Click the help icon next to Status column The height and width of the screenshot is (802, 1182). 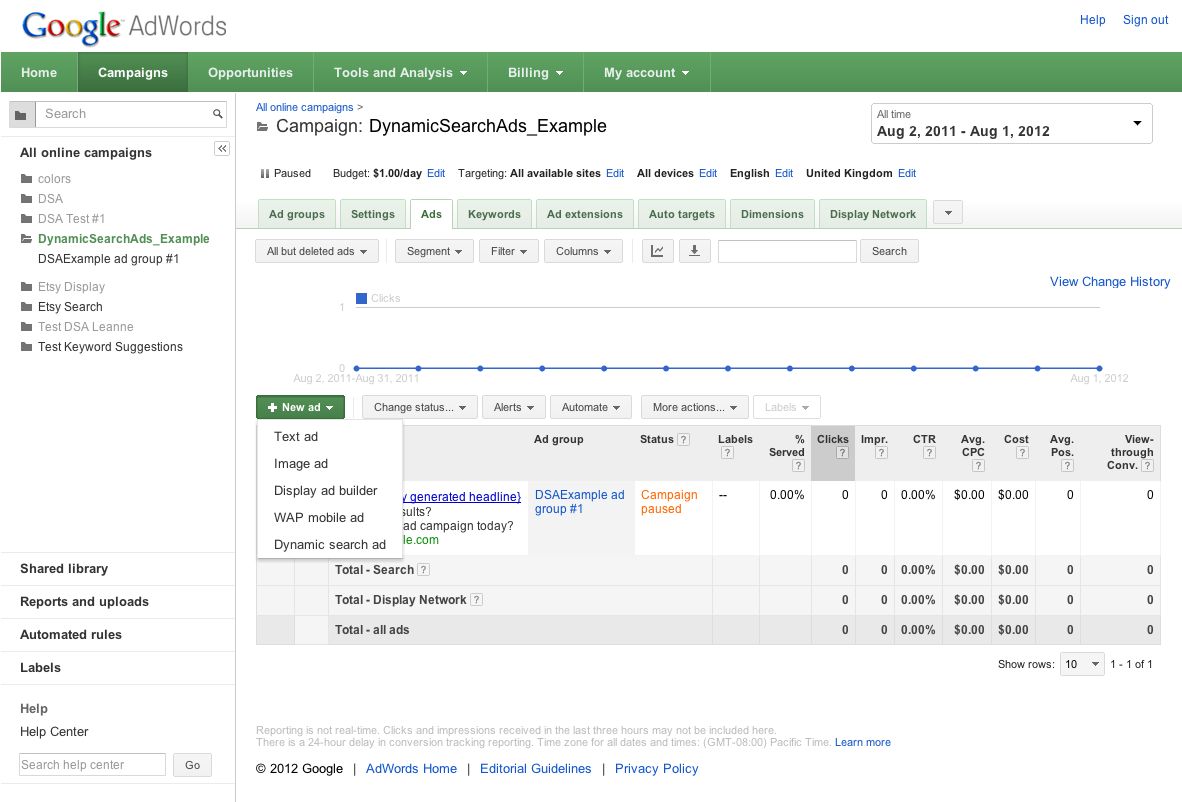tap(684, 439)
